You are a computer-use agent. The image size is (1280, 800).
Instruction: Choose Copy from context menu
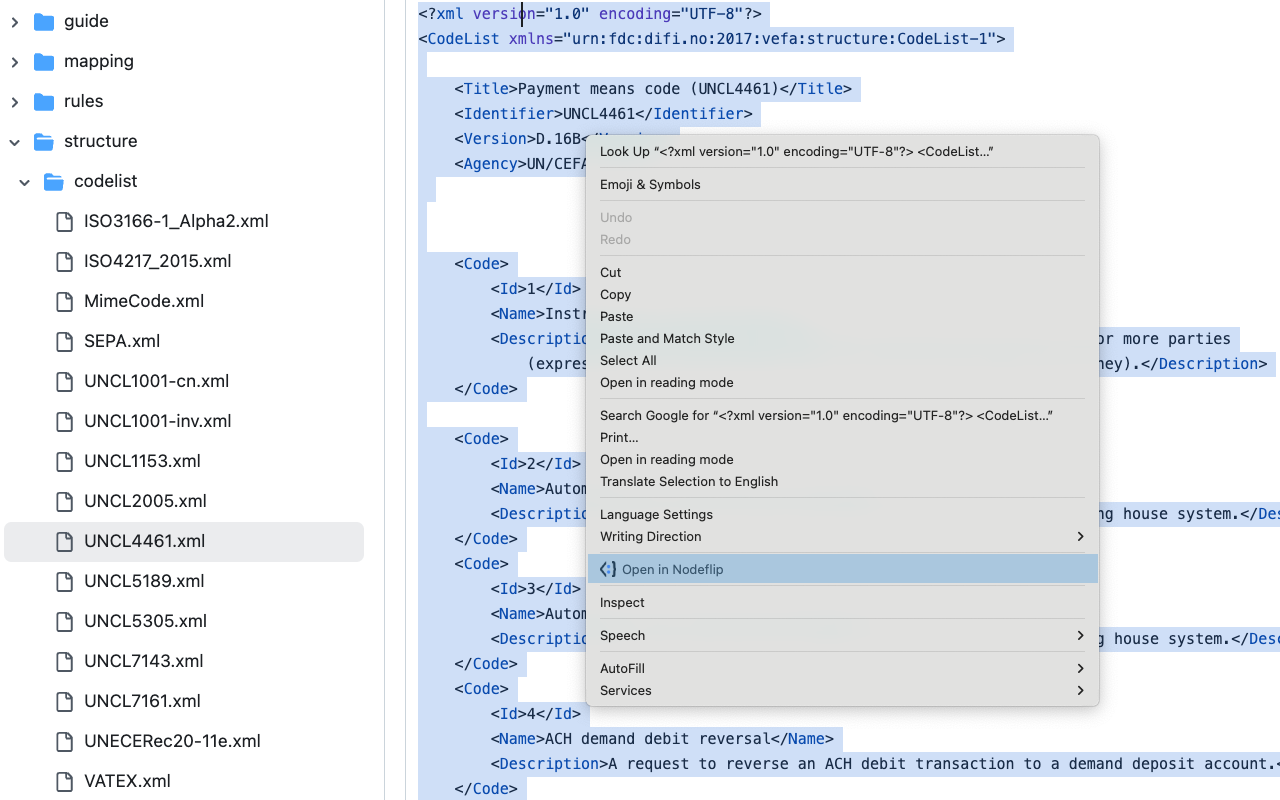843,294
